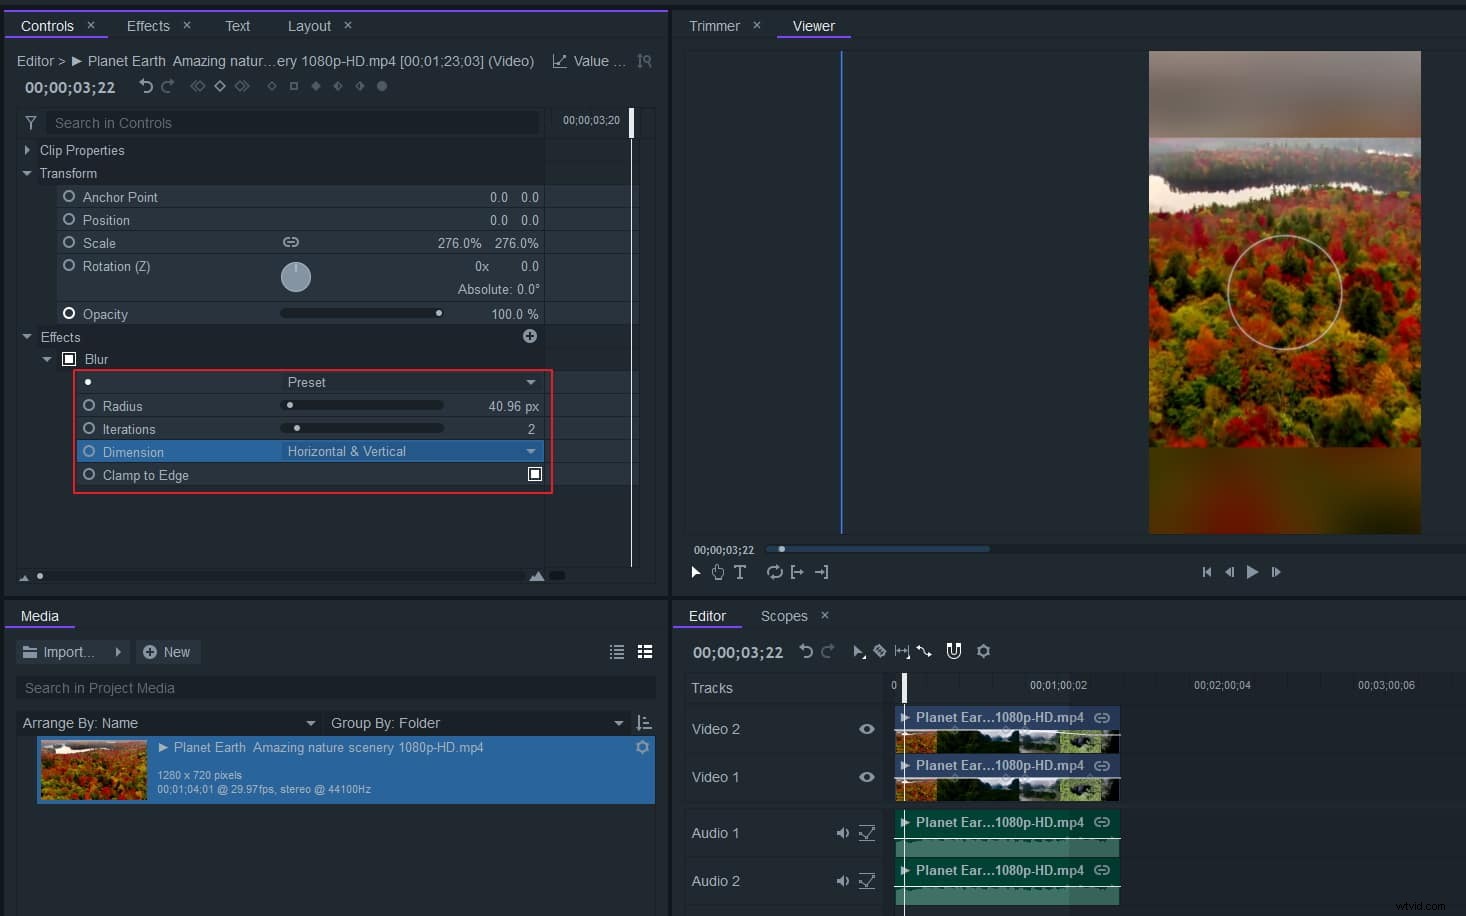Viewport: 1466px width, 916px height.
Task: Enable Clamp to Edge for the Blur effect
Action: [x=535, y=474]
